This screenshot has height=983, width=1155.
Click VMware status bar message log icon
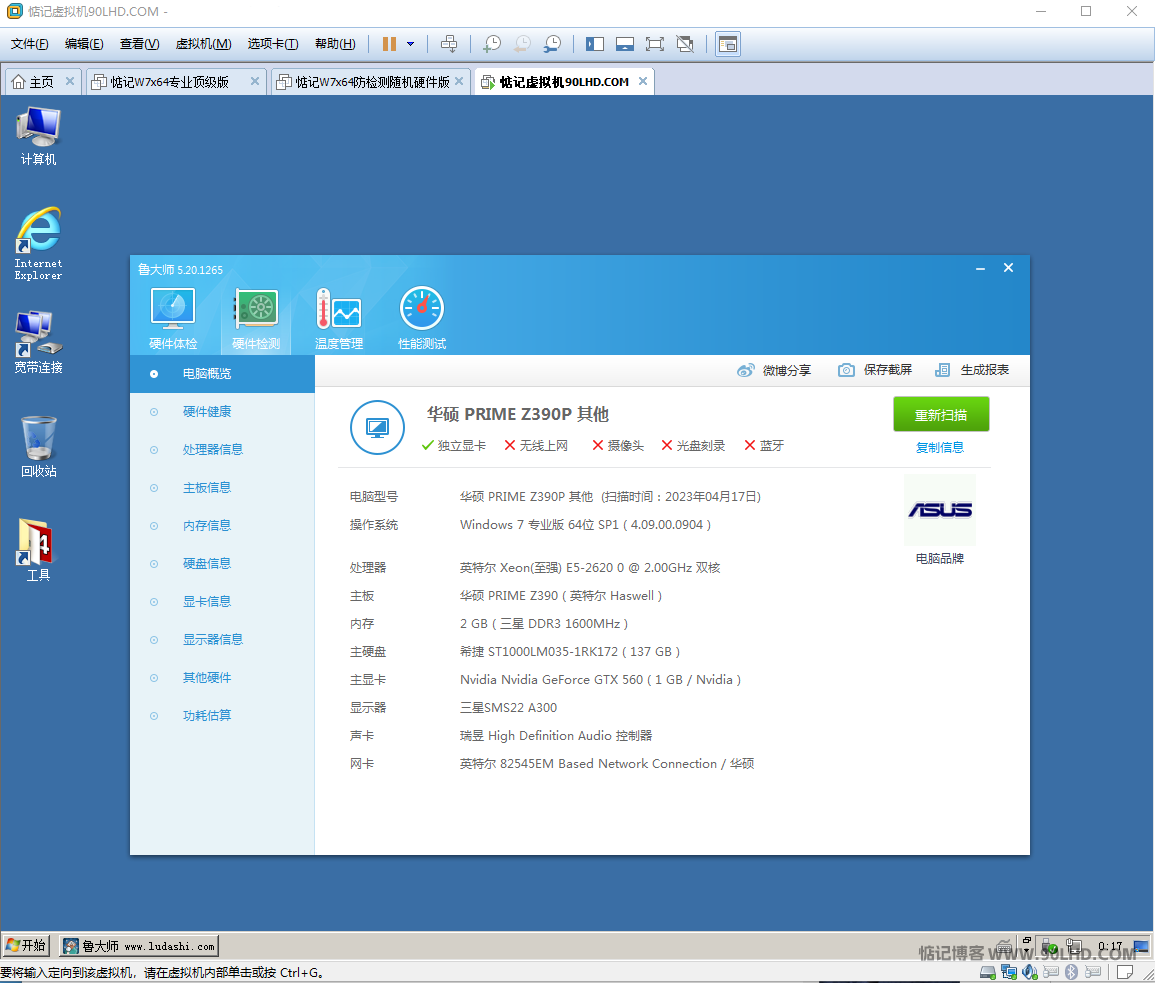(1125, 972)
